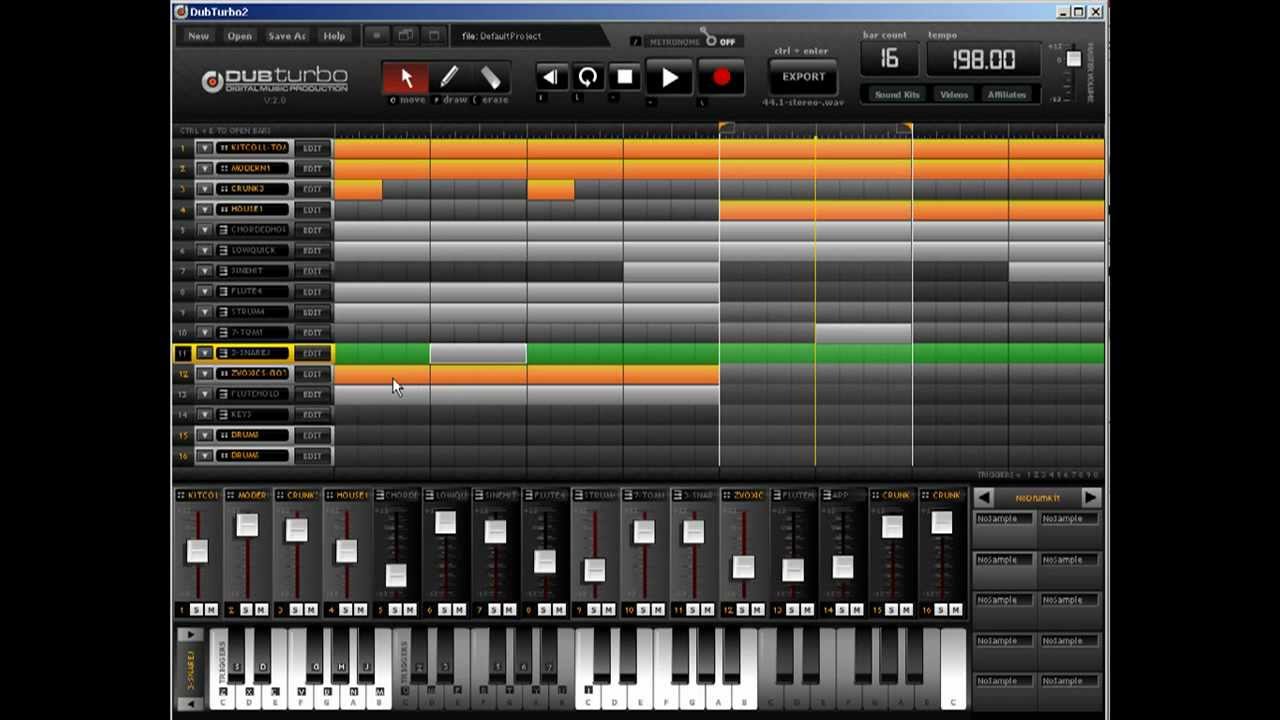The image size is (1280, 720).
Task: Expand track 9 STRUM dropdown arrow
Action: click(204, 312)
